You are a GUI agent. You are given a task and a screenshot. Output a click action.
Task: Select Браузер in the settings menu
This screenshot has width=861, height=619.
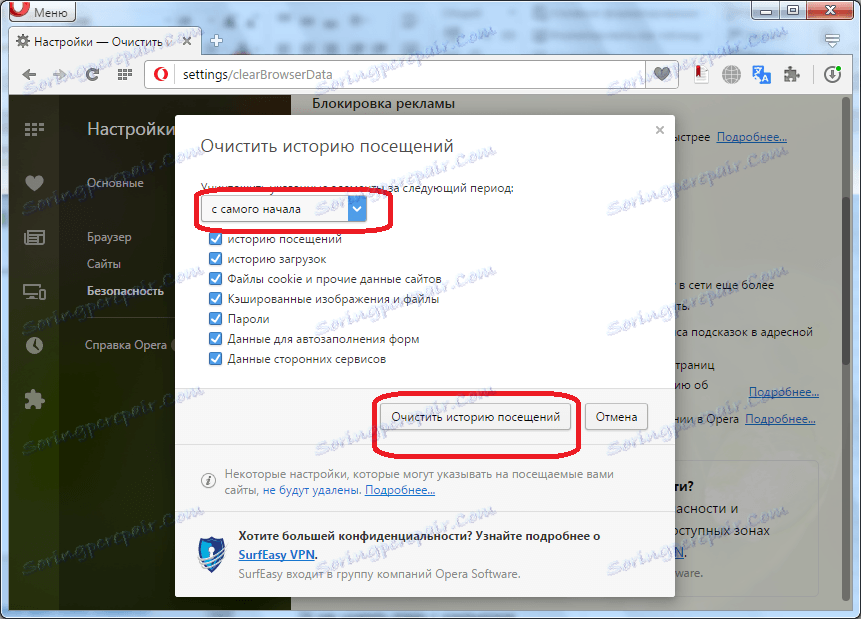[x=109, y=237]
